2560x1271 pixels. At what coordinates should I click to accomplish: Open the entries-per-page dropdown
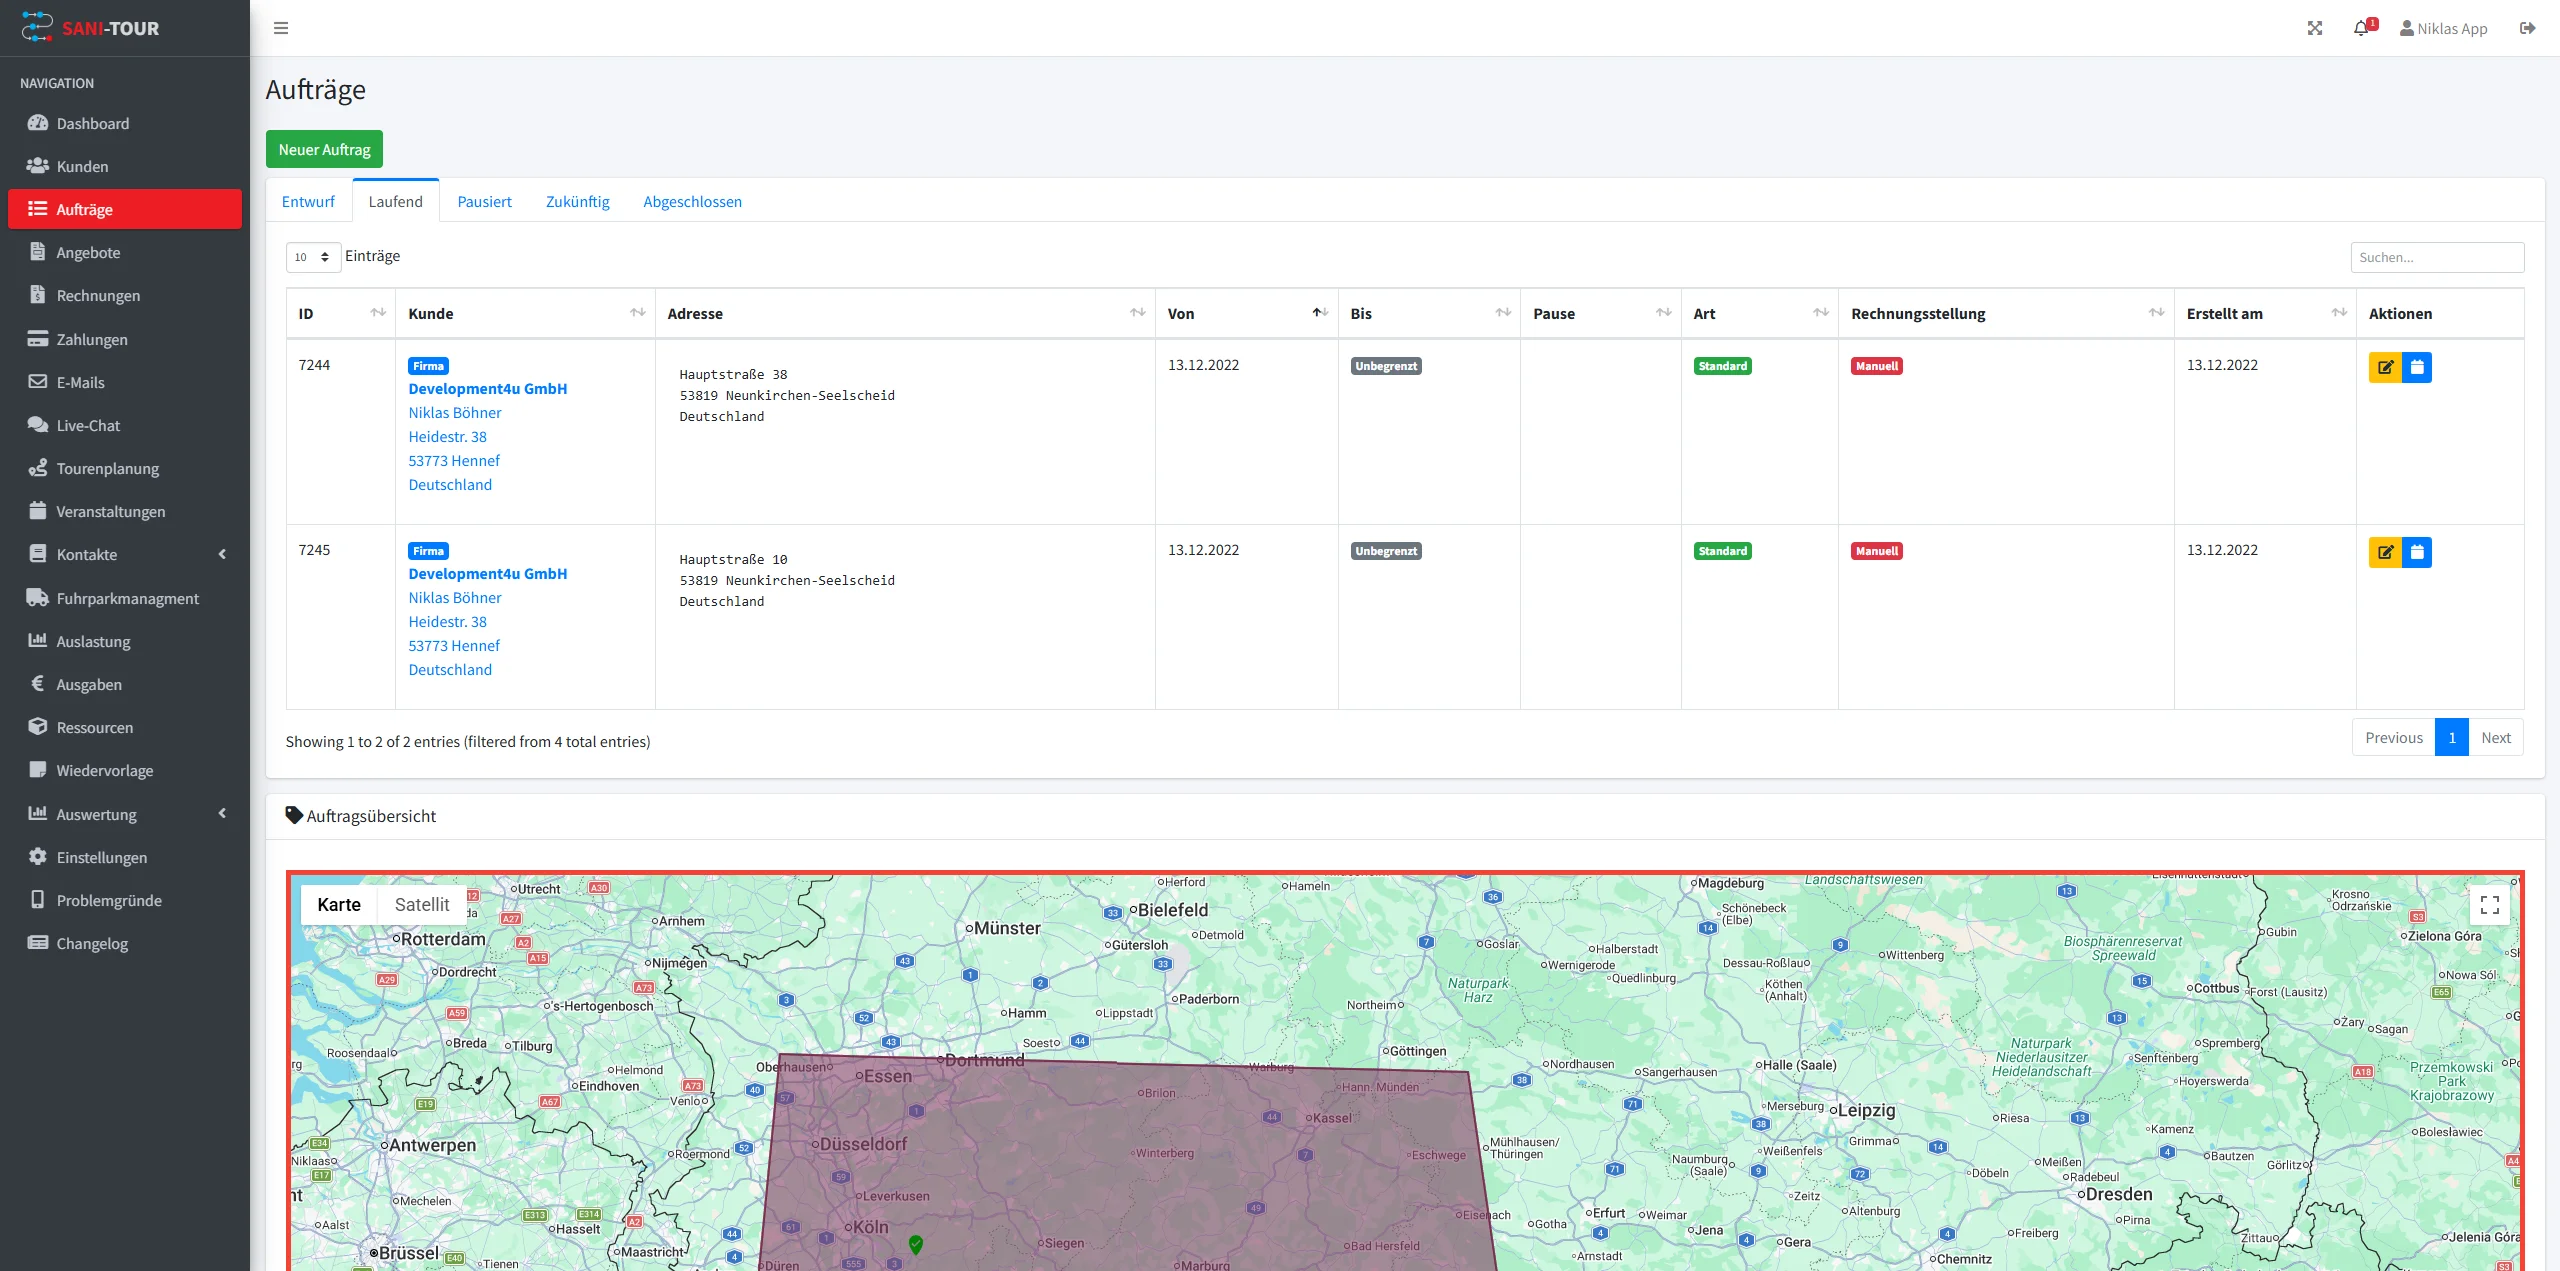pos(313,257)
